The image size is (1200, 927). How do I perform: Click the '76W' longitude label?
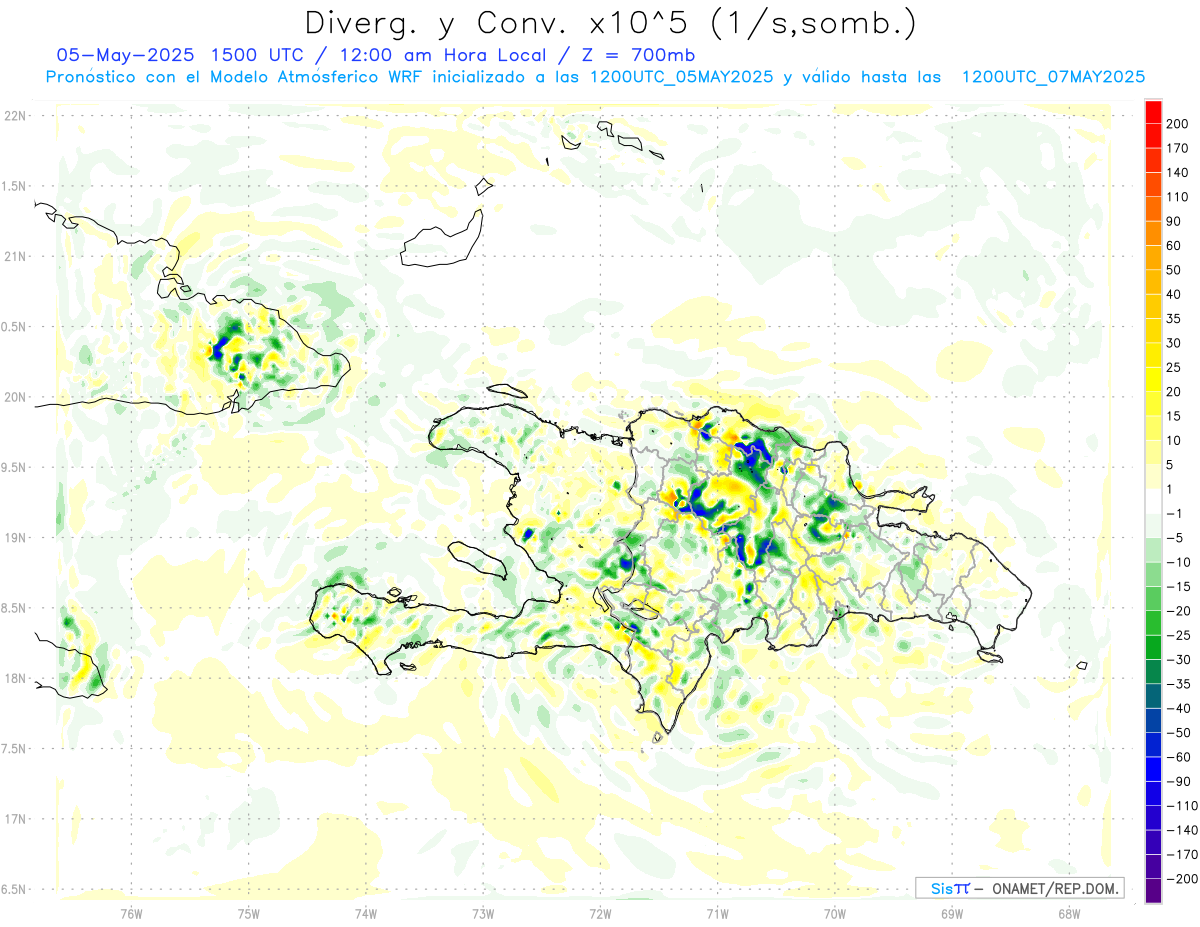click(x=131, y=912)
